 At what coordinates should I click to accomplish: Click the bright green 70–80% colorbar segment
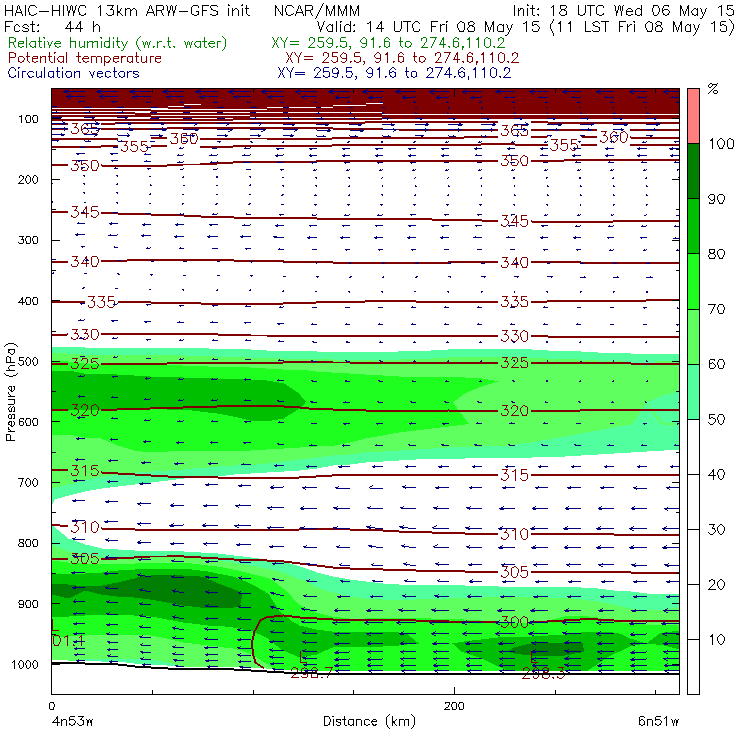coord(693,281)
